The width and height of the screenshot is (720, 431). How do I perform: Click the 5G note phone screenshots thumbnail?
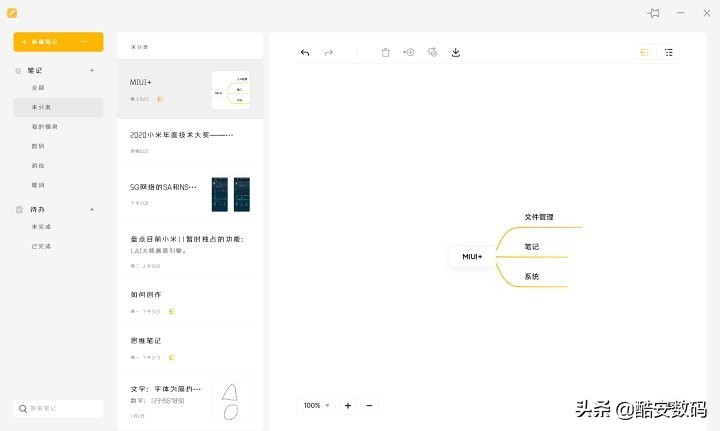click(x=231, y=195)
